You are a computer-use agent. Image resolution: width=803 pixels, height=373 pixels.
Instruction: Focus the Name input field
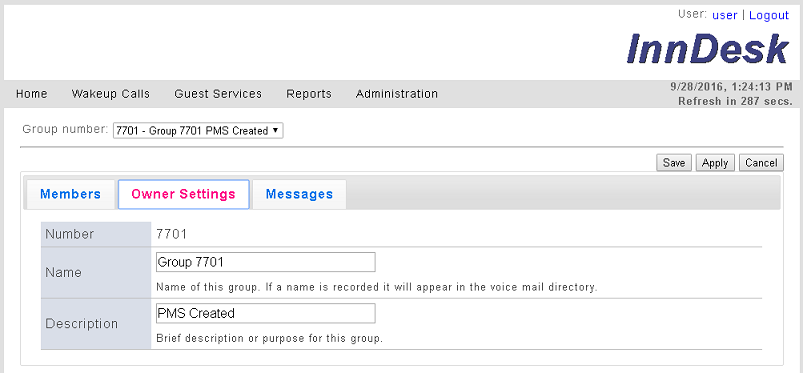click(266, 262)
